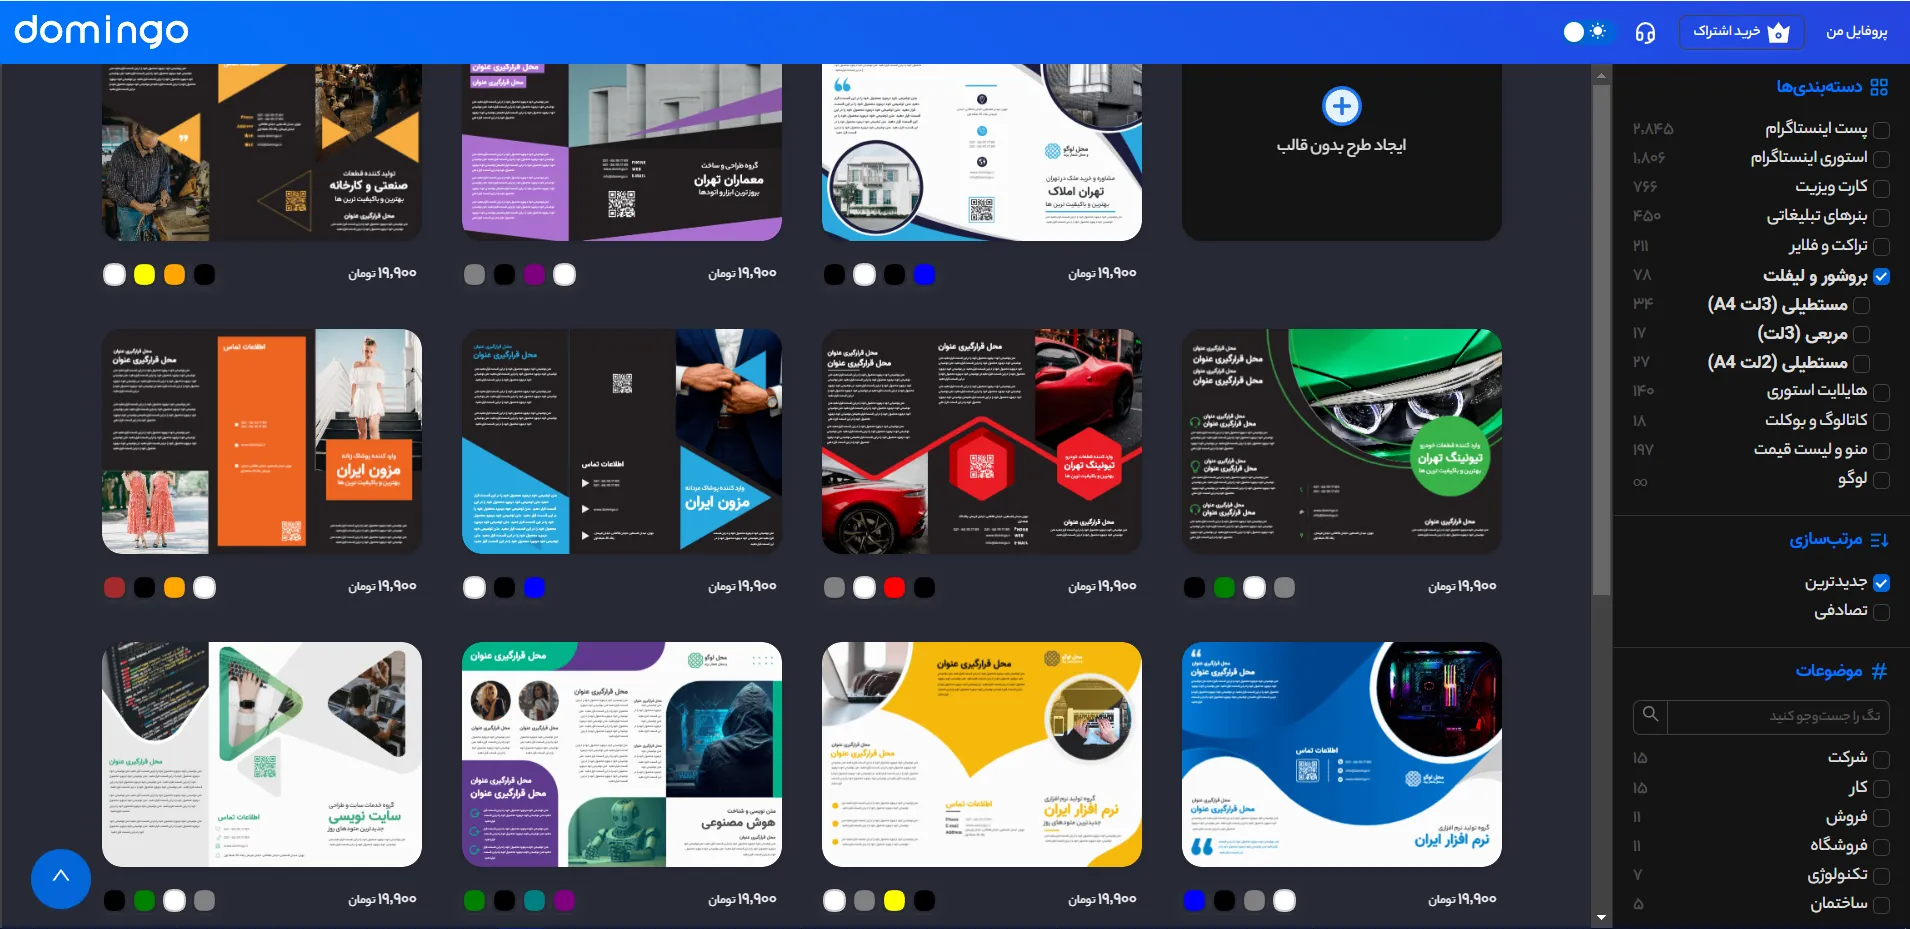Check هایلایت استوری category
The height and width of the screenshot is (929, 1910).
(1881, 392)
